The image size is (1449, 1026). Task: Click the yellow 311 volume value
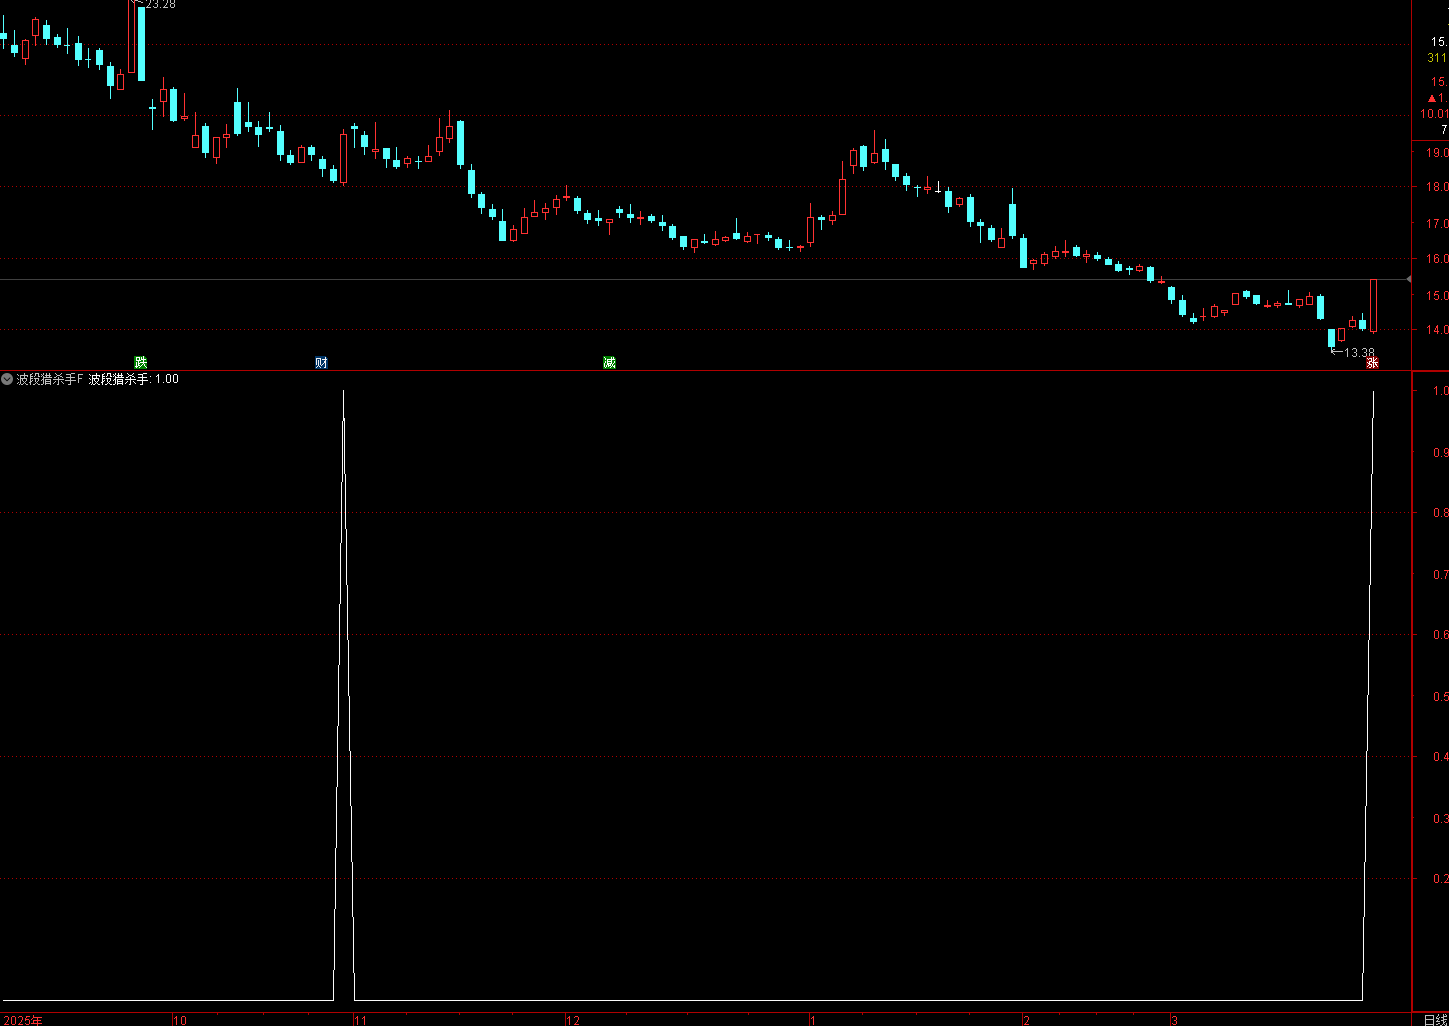point(1437,58)
